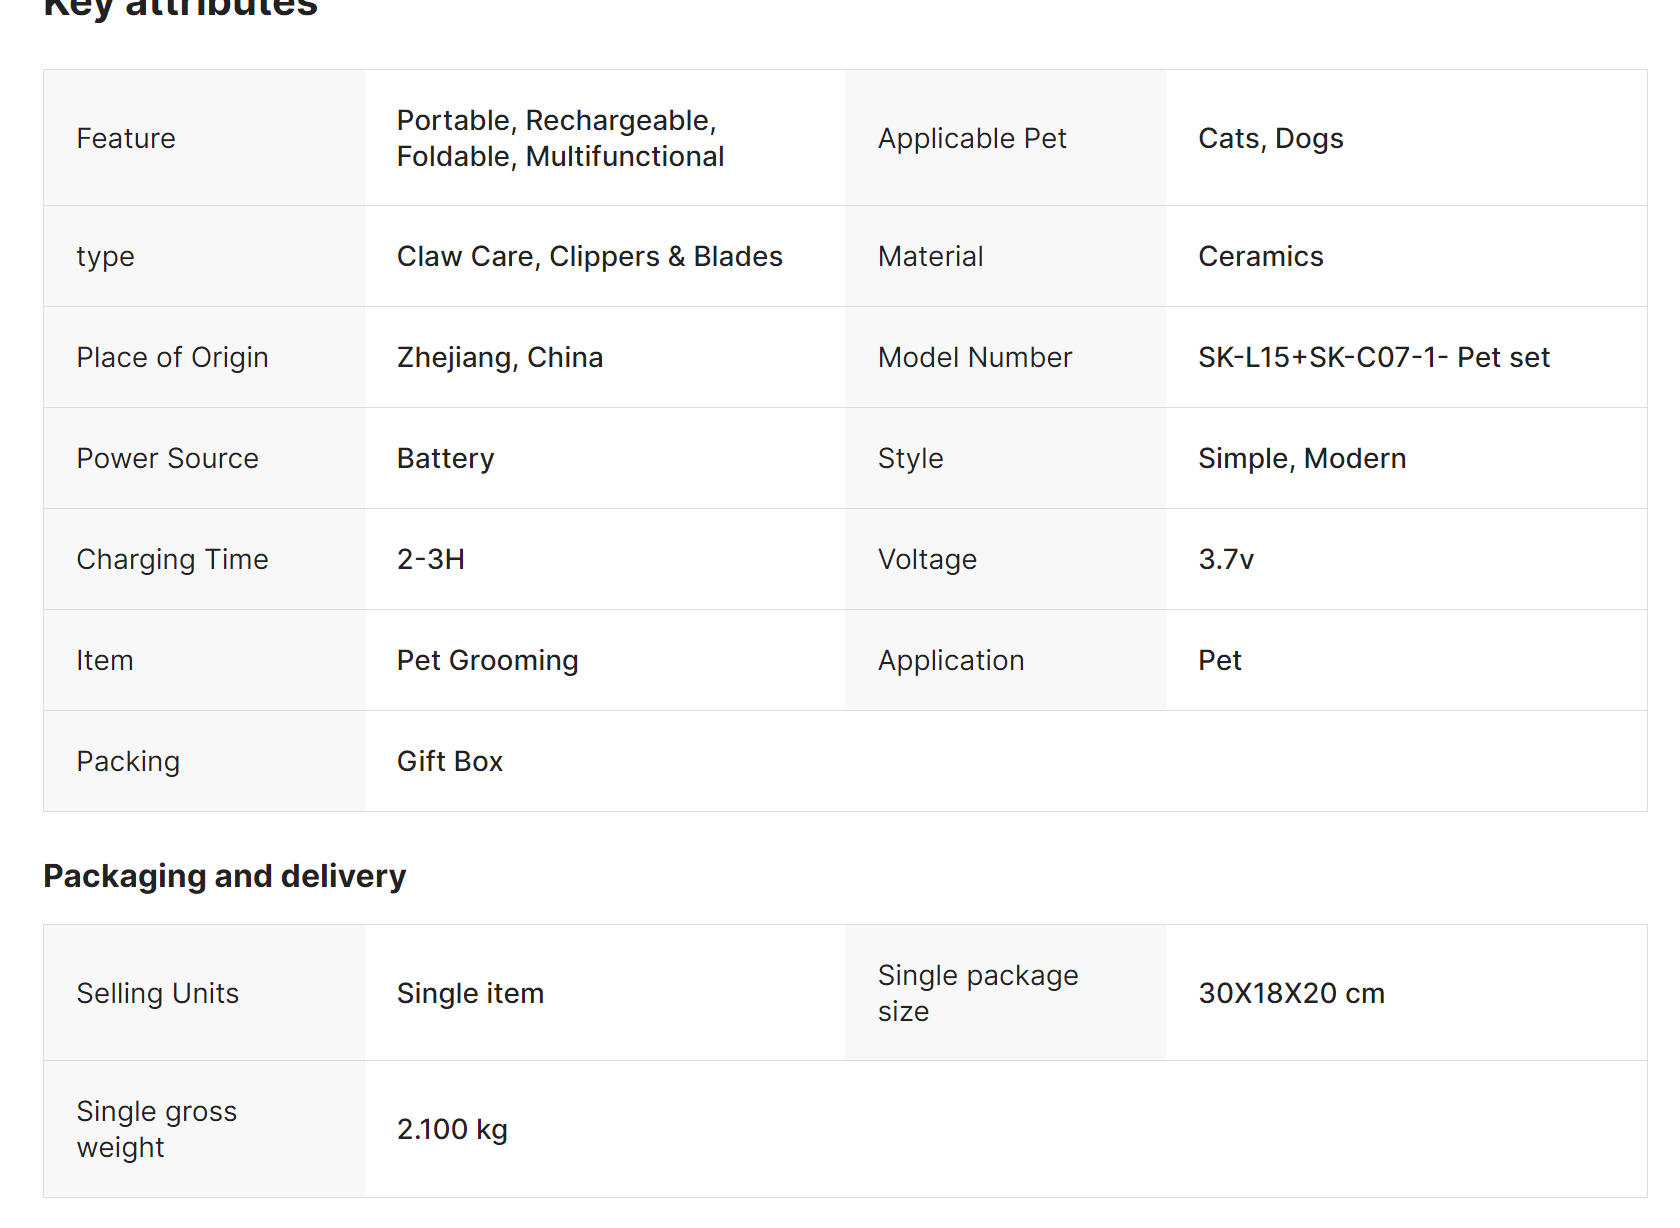Click the Feature label cell
This screenshot has height=1228, width=1680.
[x=126, y=138]
